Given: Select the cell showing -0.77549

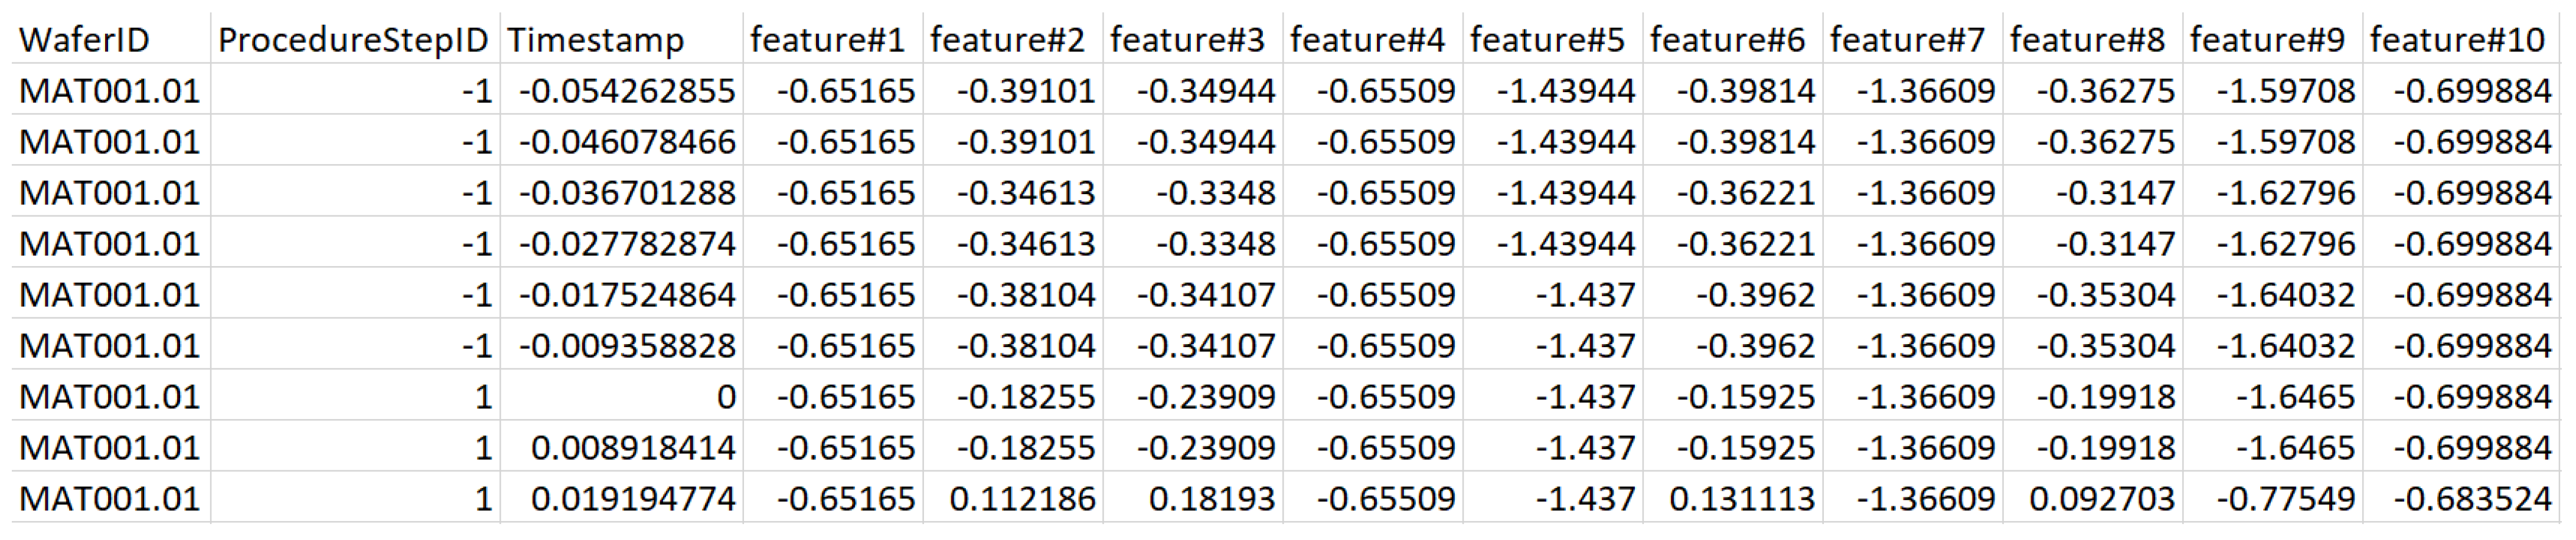Looking at the screenshot, I should point(2272,499).
